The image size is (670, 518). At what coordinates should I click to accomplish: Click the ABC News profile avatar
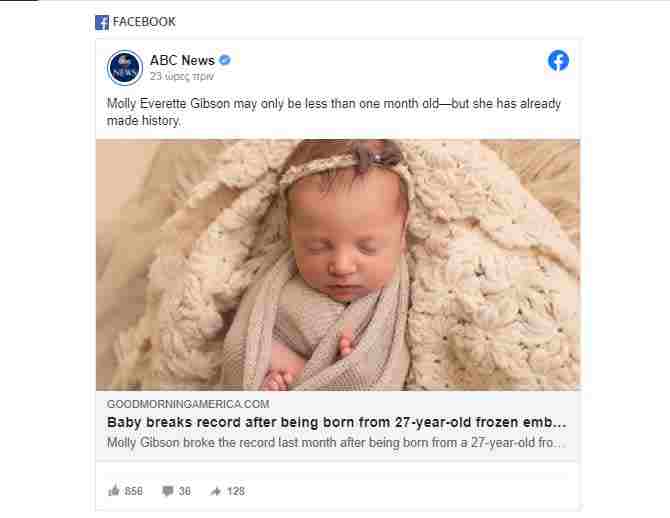125,68
